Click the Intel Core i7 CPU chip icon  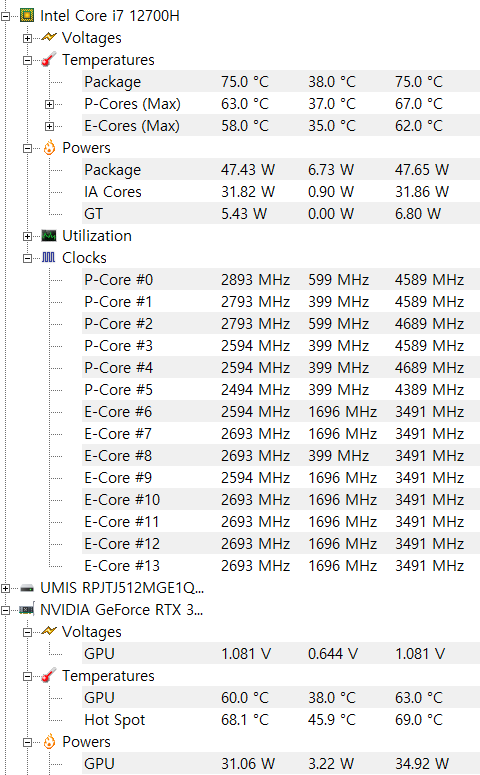point(27,16)
